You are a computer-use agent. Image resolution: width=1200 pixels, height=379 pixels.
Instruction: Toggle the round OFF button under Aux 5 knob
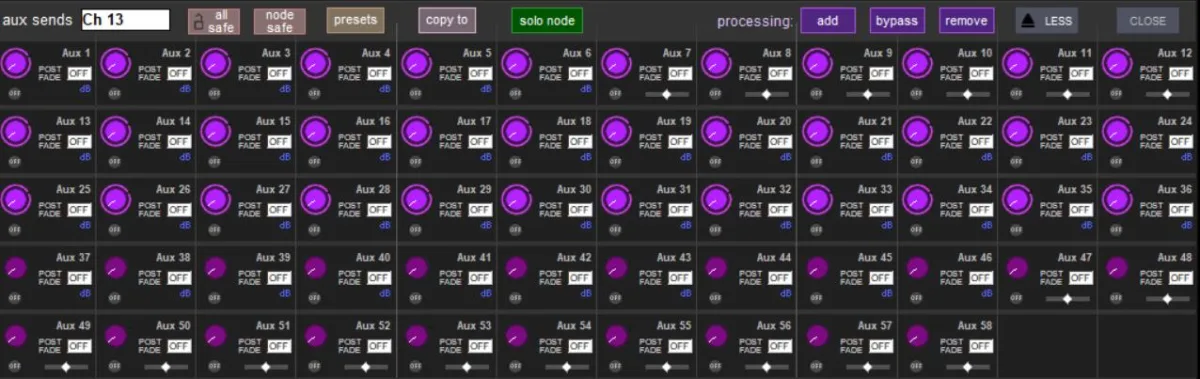click(x=415, y=93)
